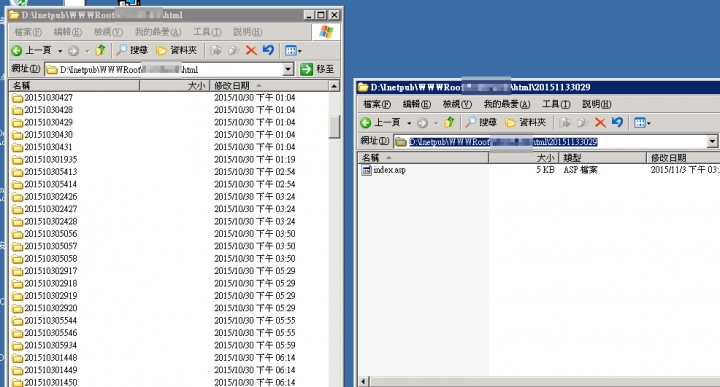Click Copy To icon in left window toolbar

[x=233, y=50]
